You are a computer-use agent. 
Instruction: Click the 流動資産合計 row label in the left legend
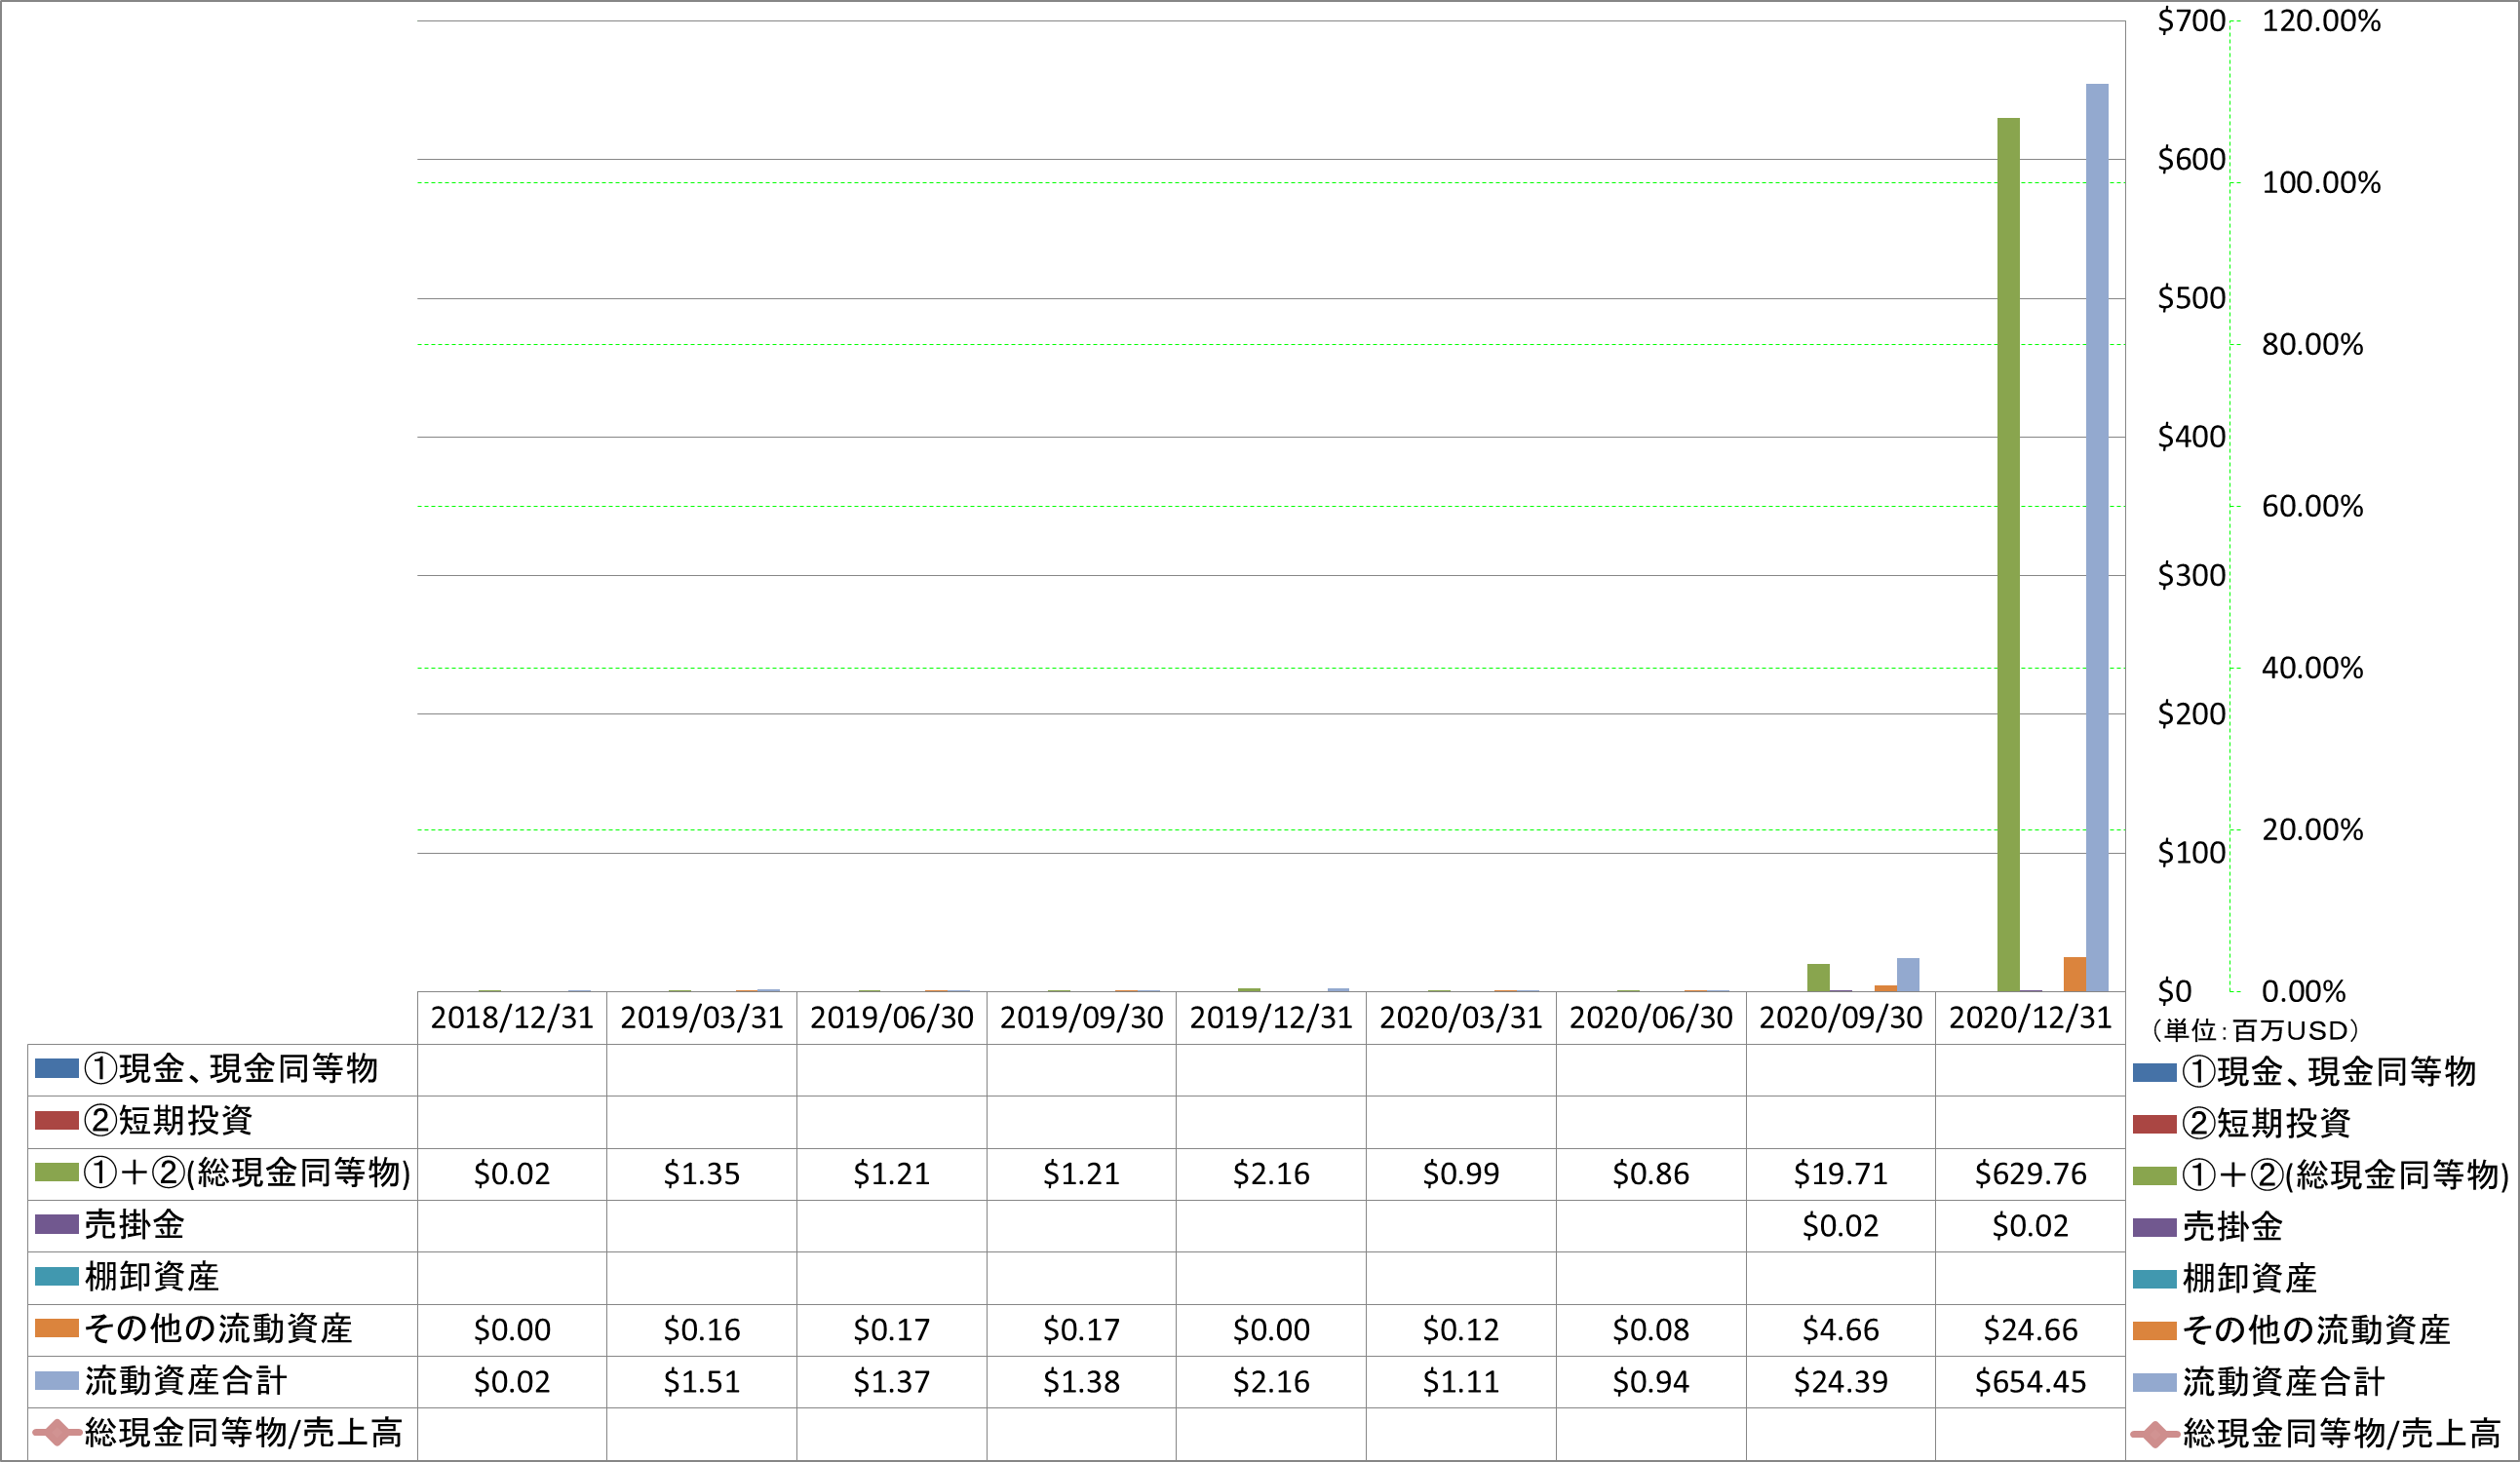186,1381
